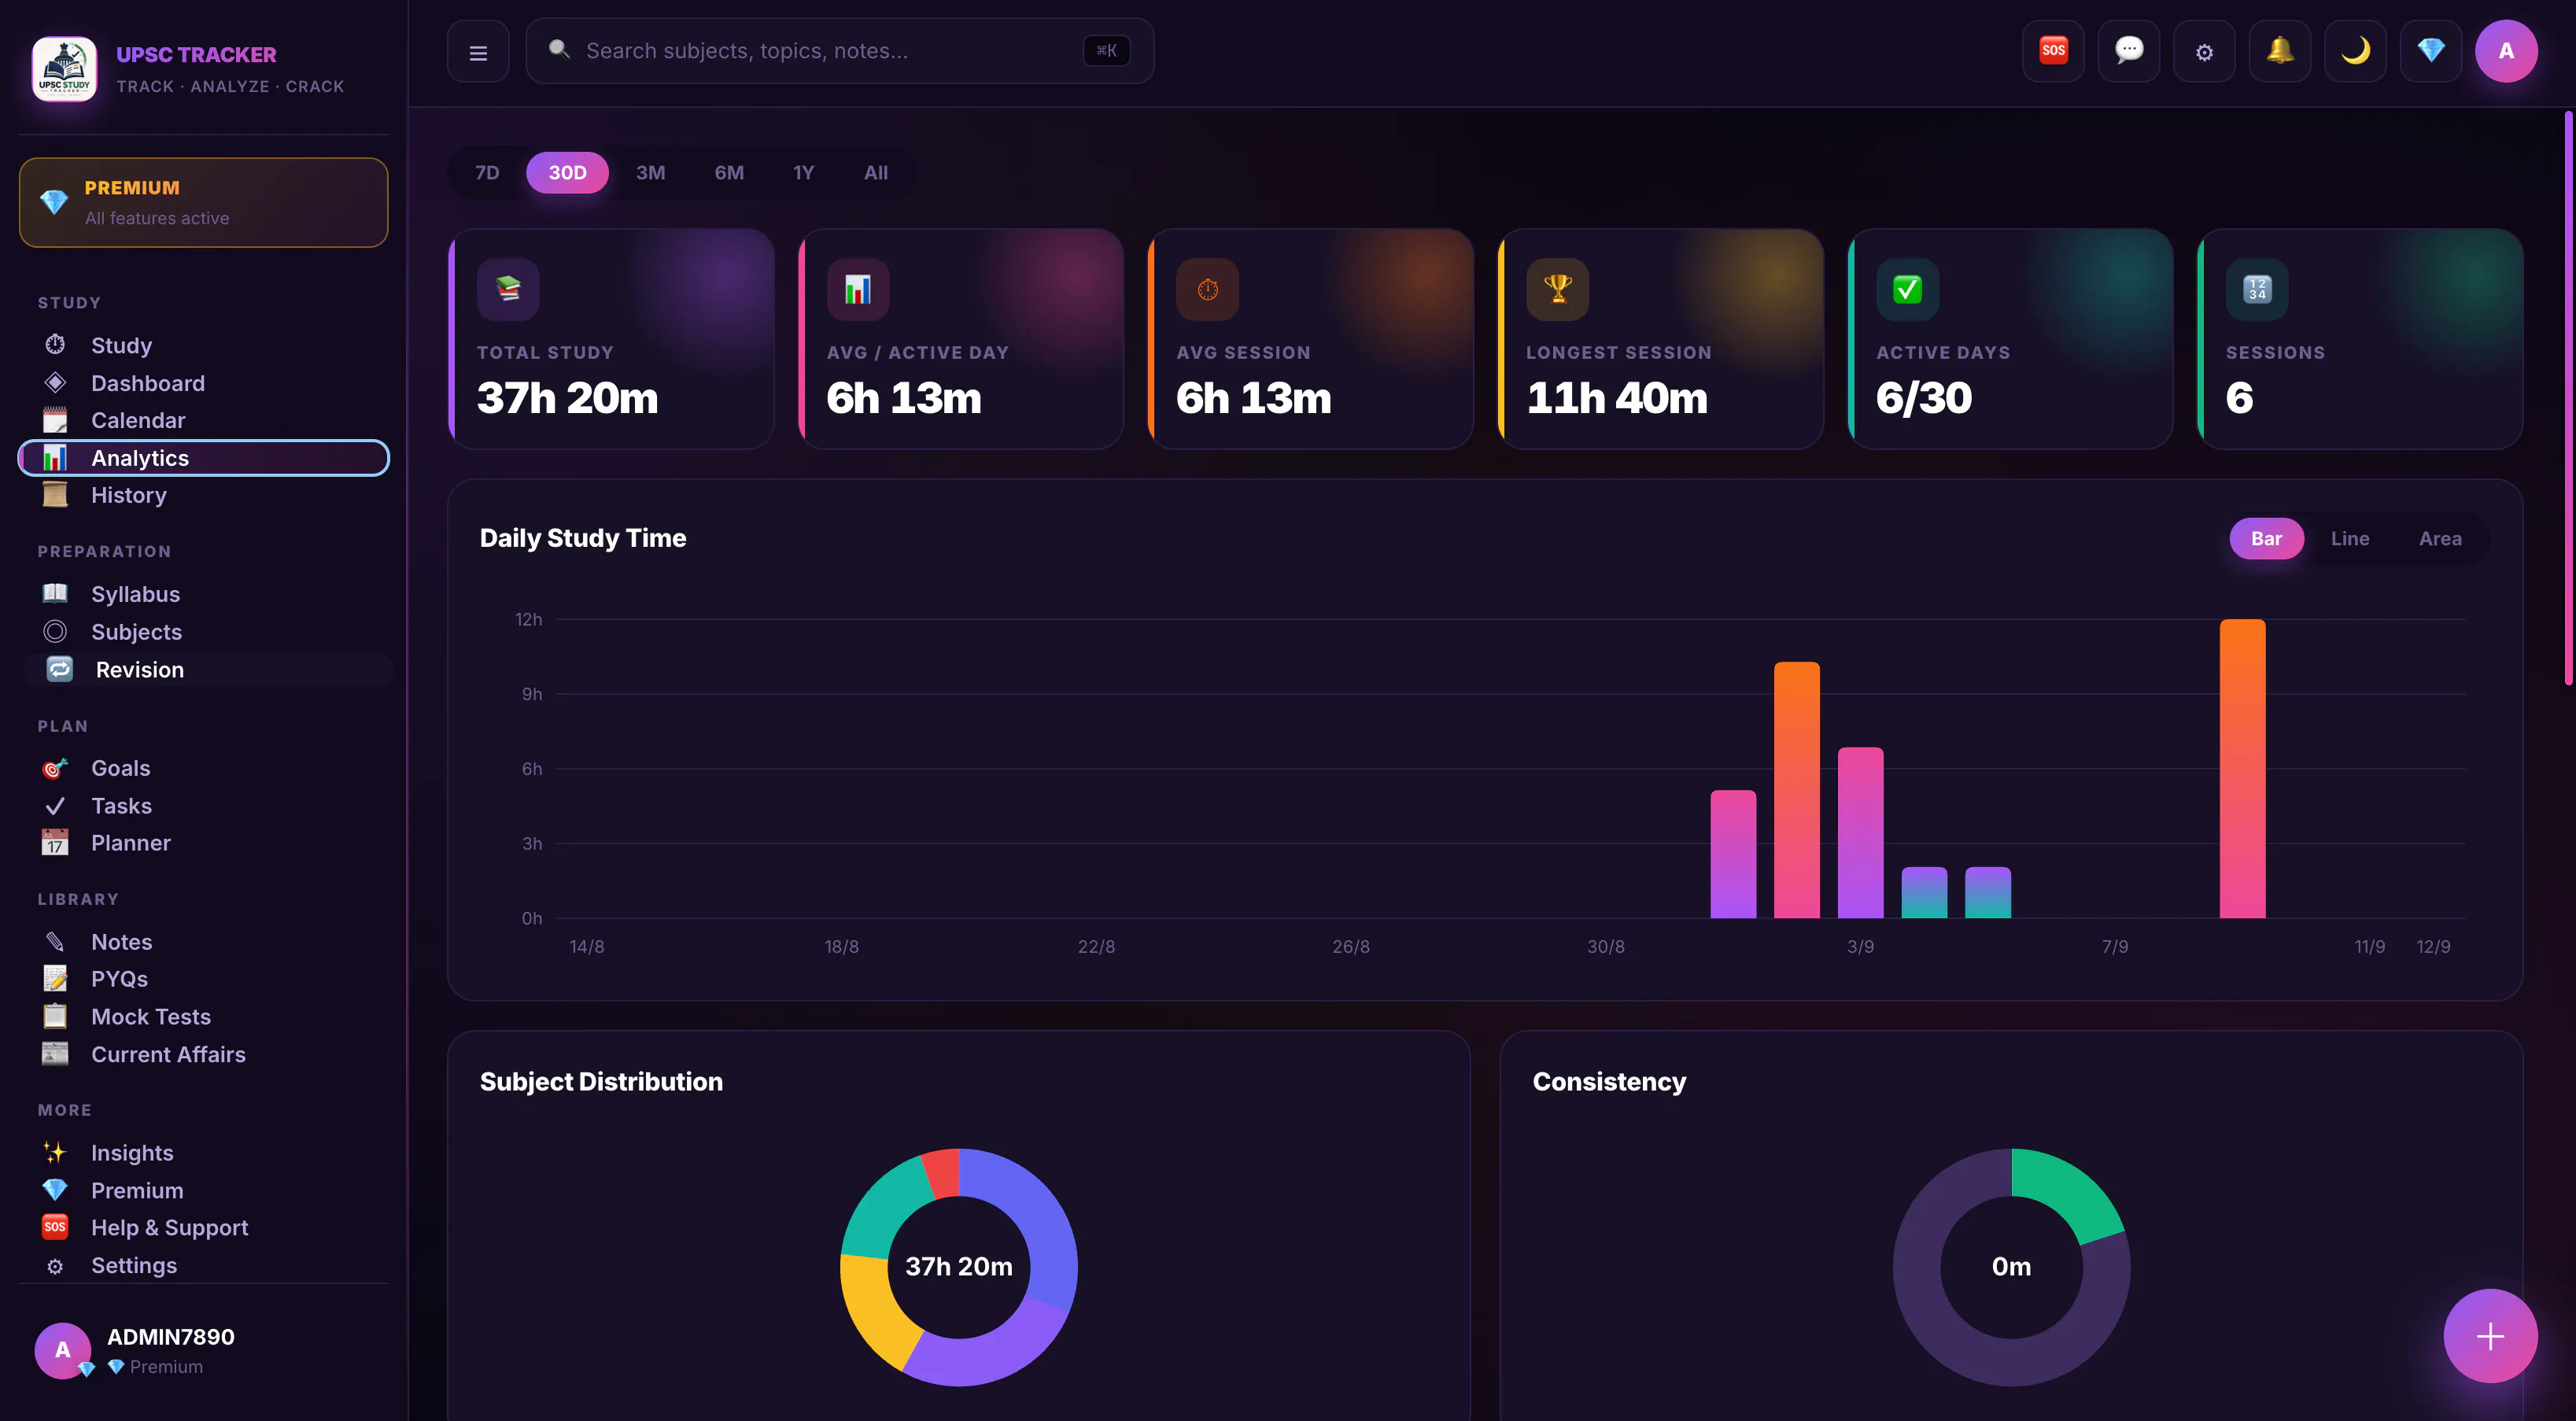Open the ADMIN7890 profile at sidebar bottom

pyautogui.click(x=204, y=1350)
